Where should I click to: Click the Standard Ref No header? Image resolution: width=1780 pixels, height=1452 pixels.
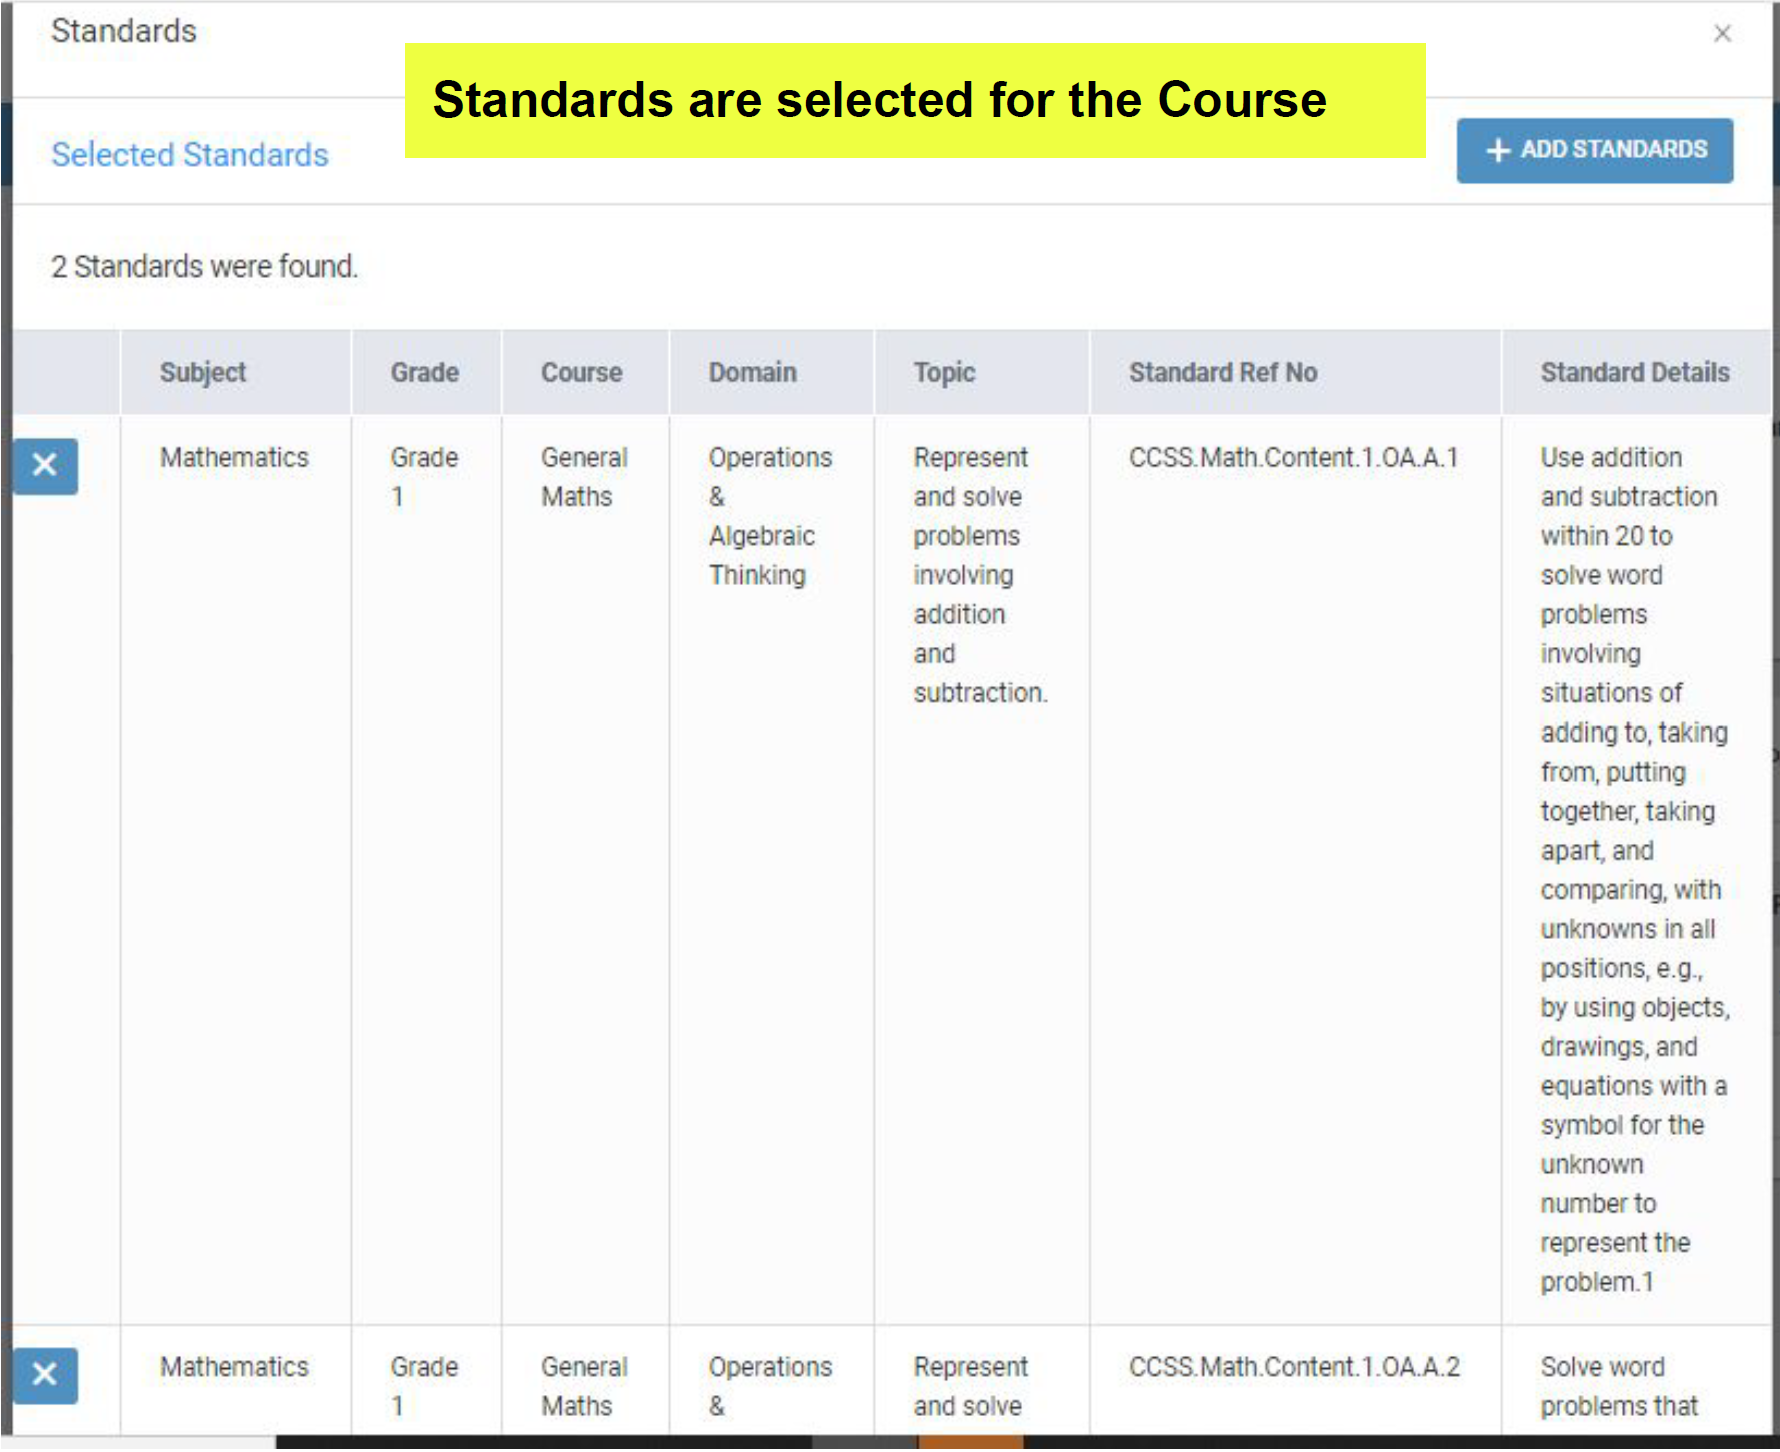[1223, 372]
